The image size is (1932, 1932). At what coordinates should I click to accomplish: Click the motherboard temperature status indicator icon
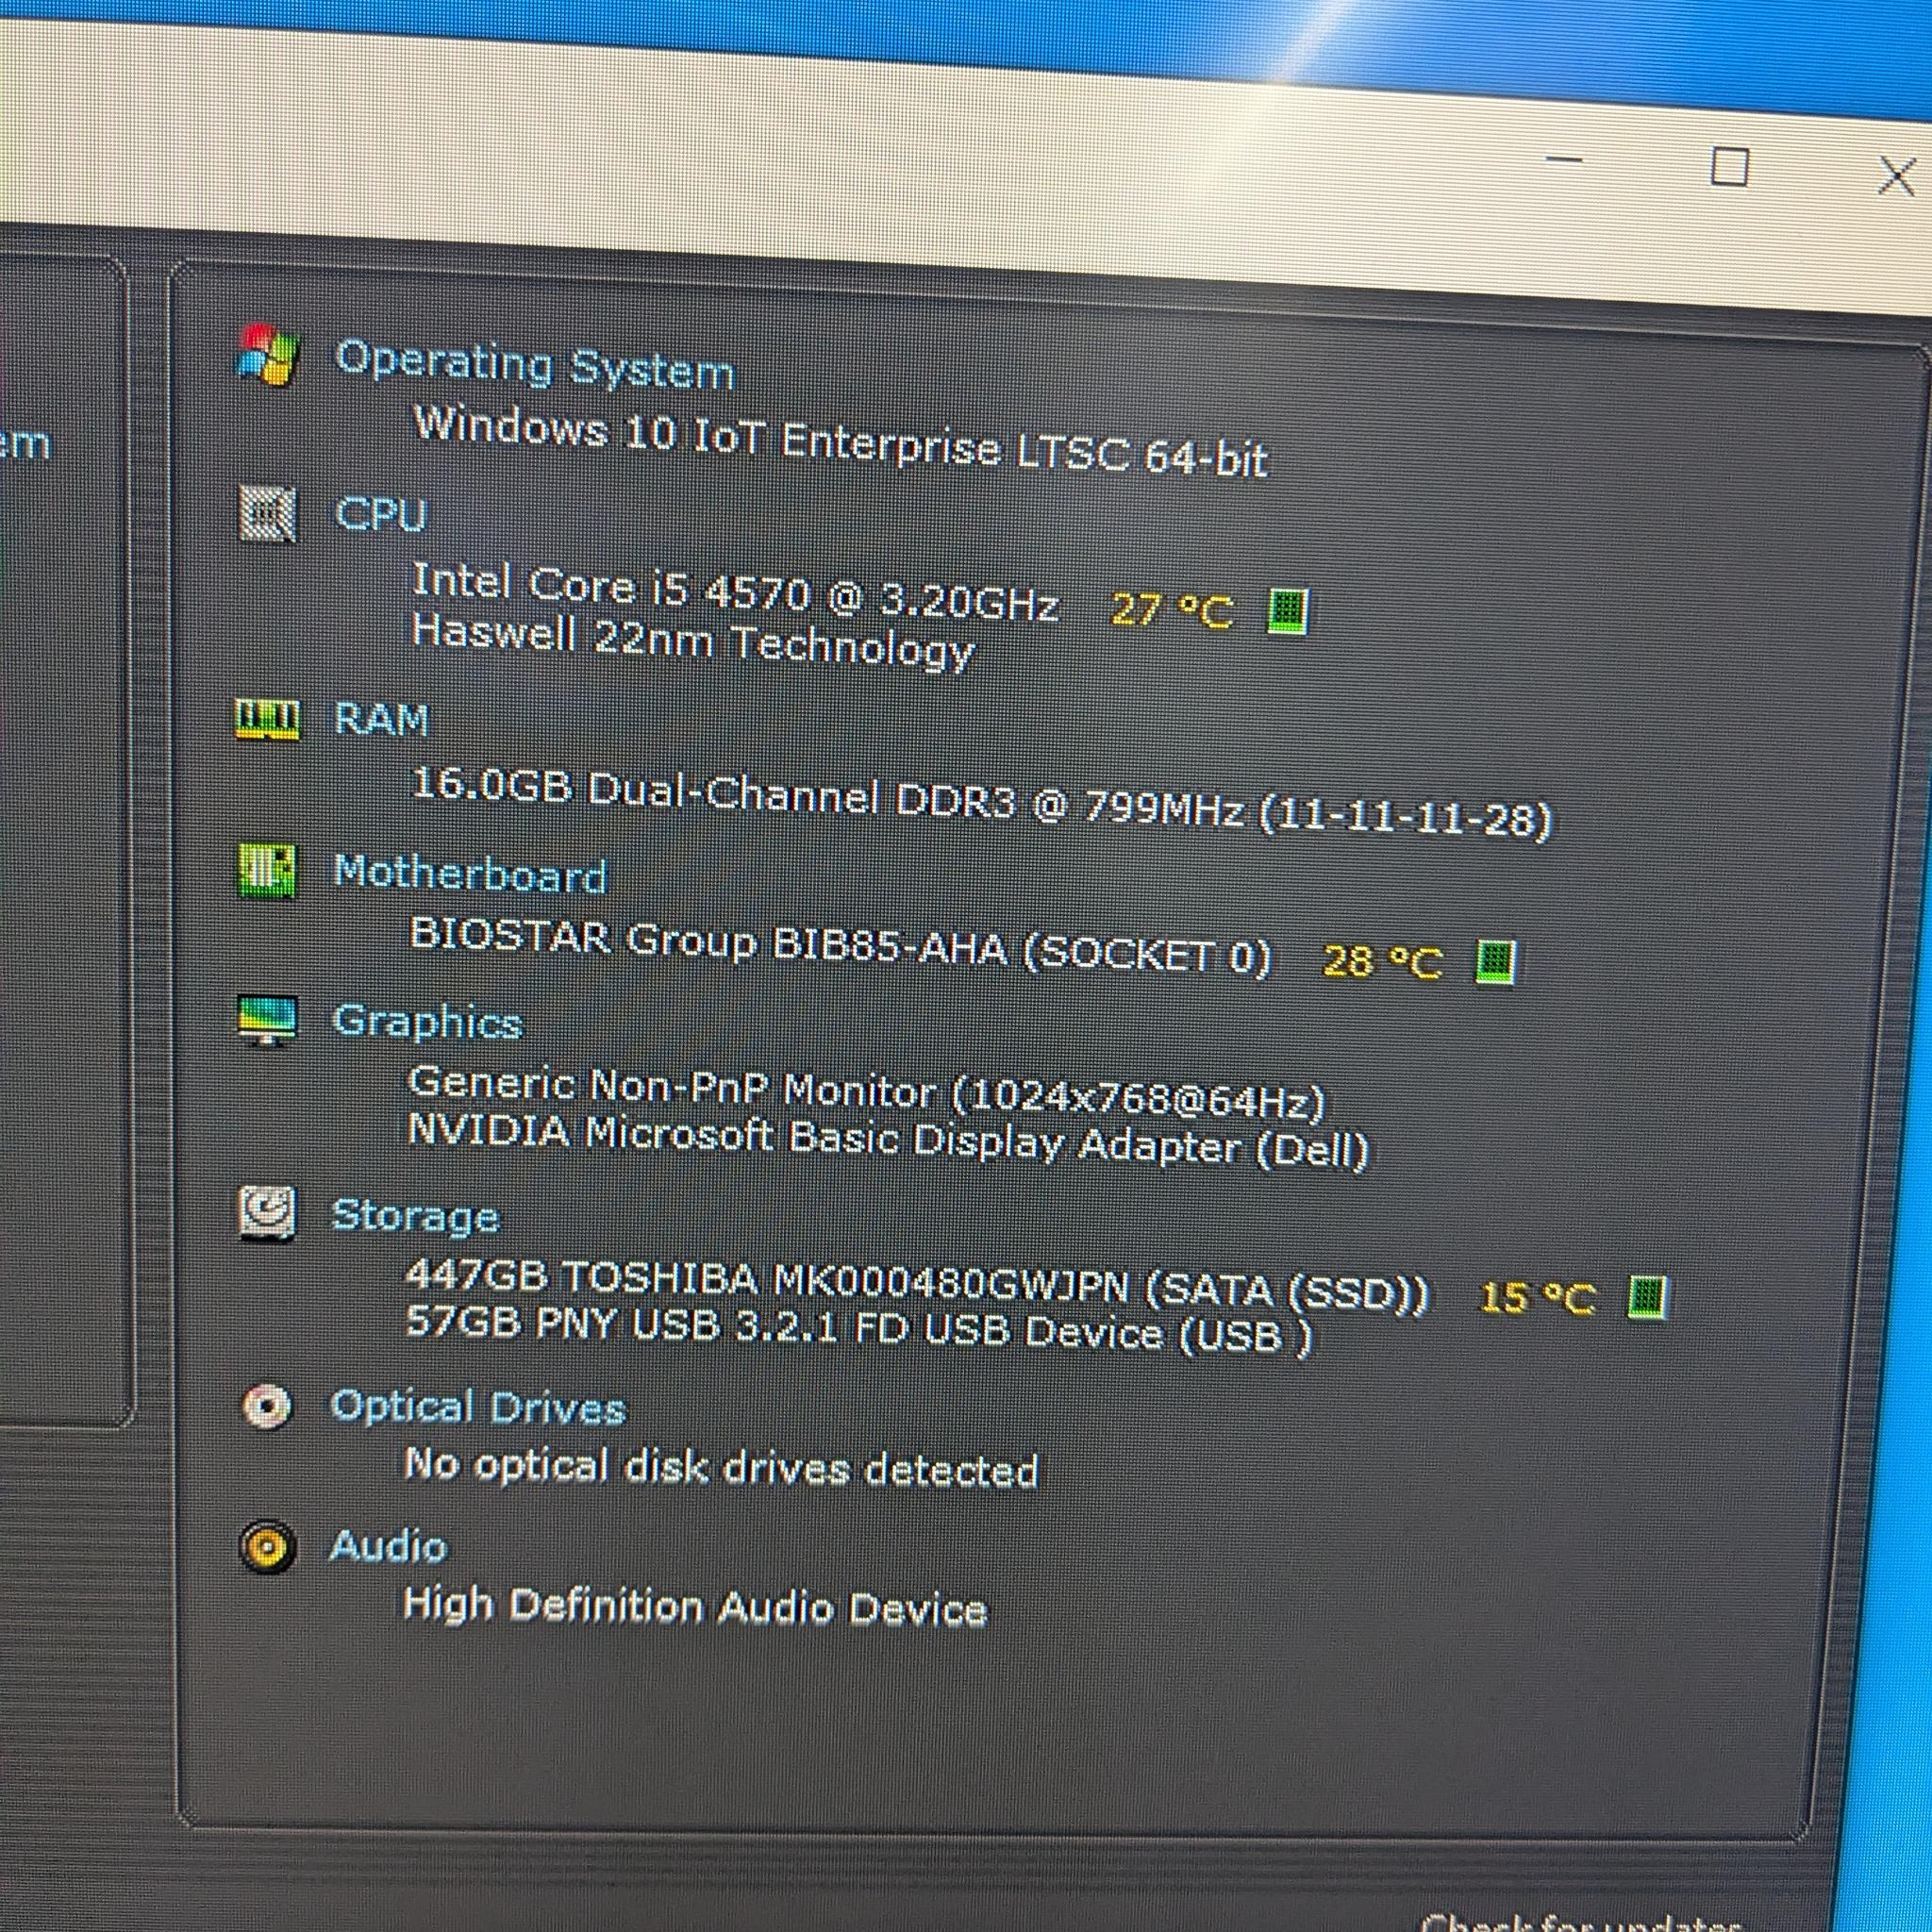[x=1495, y=961]
